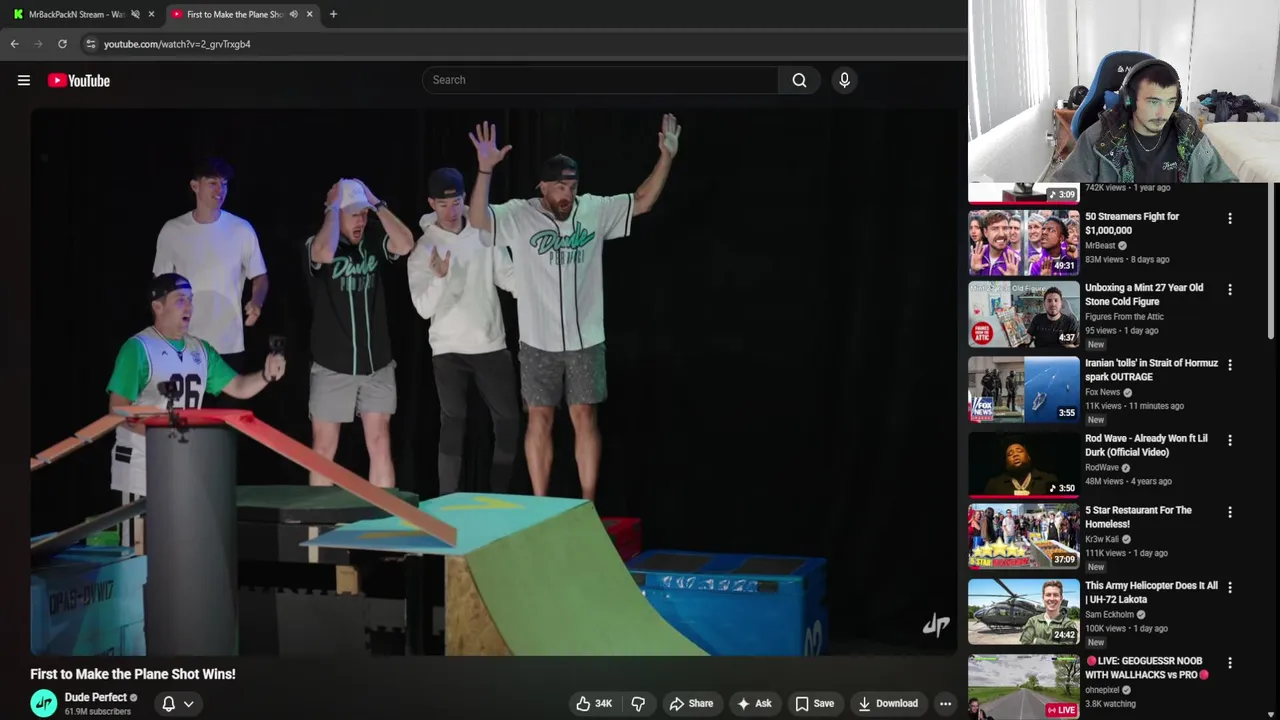Open Fox News Strait of Hormuz thumbnail
The image size is (1280, 720).
pos(1024,390)
